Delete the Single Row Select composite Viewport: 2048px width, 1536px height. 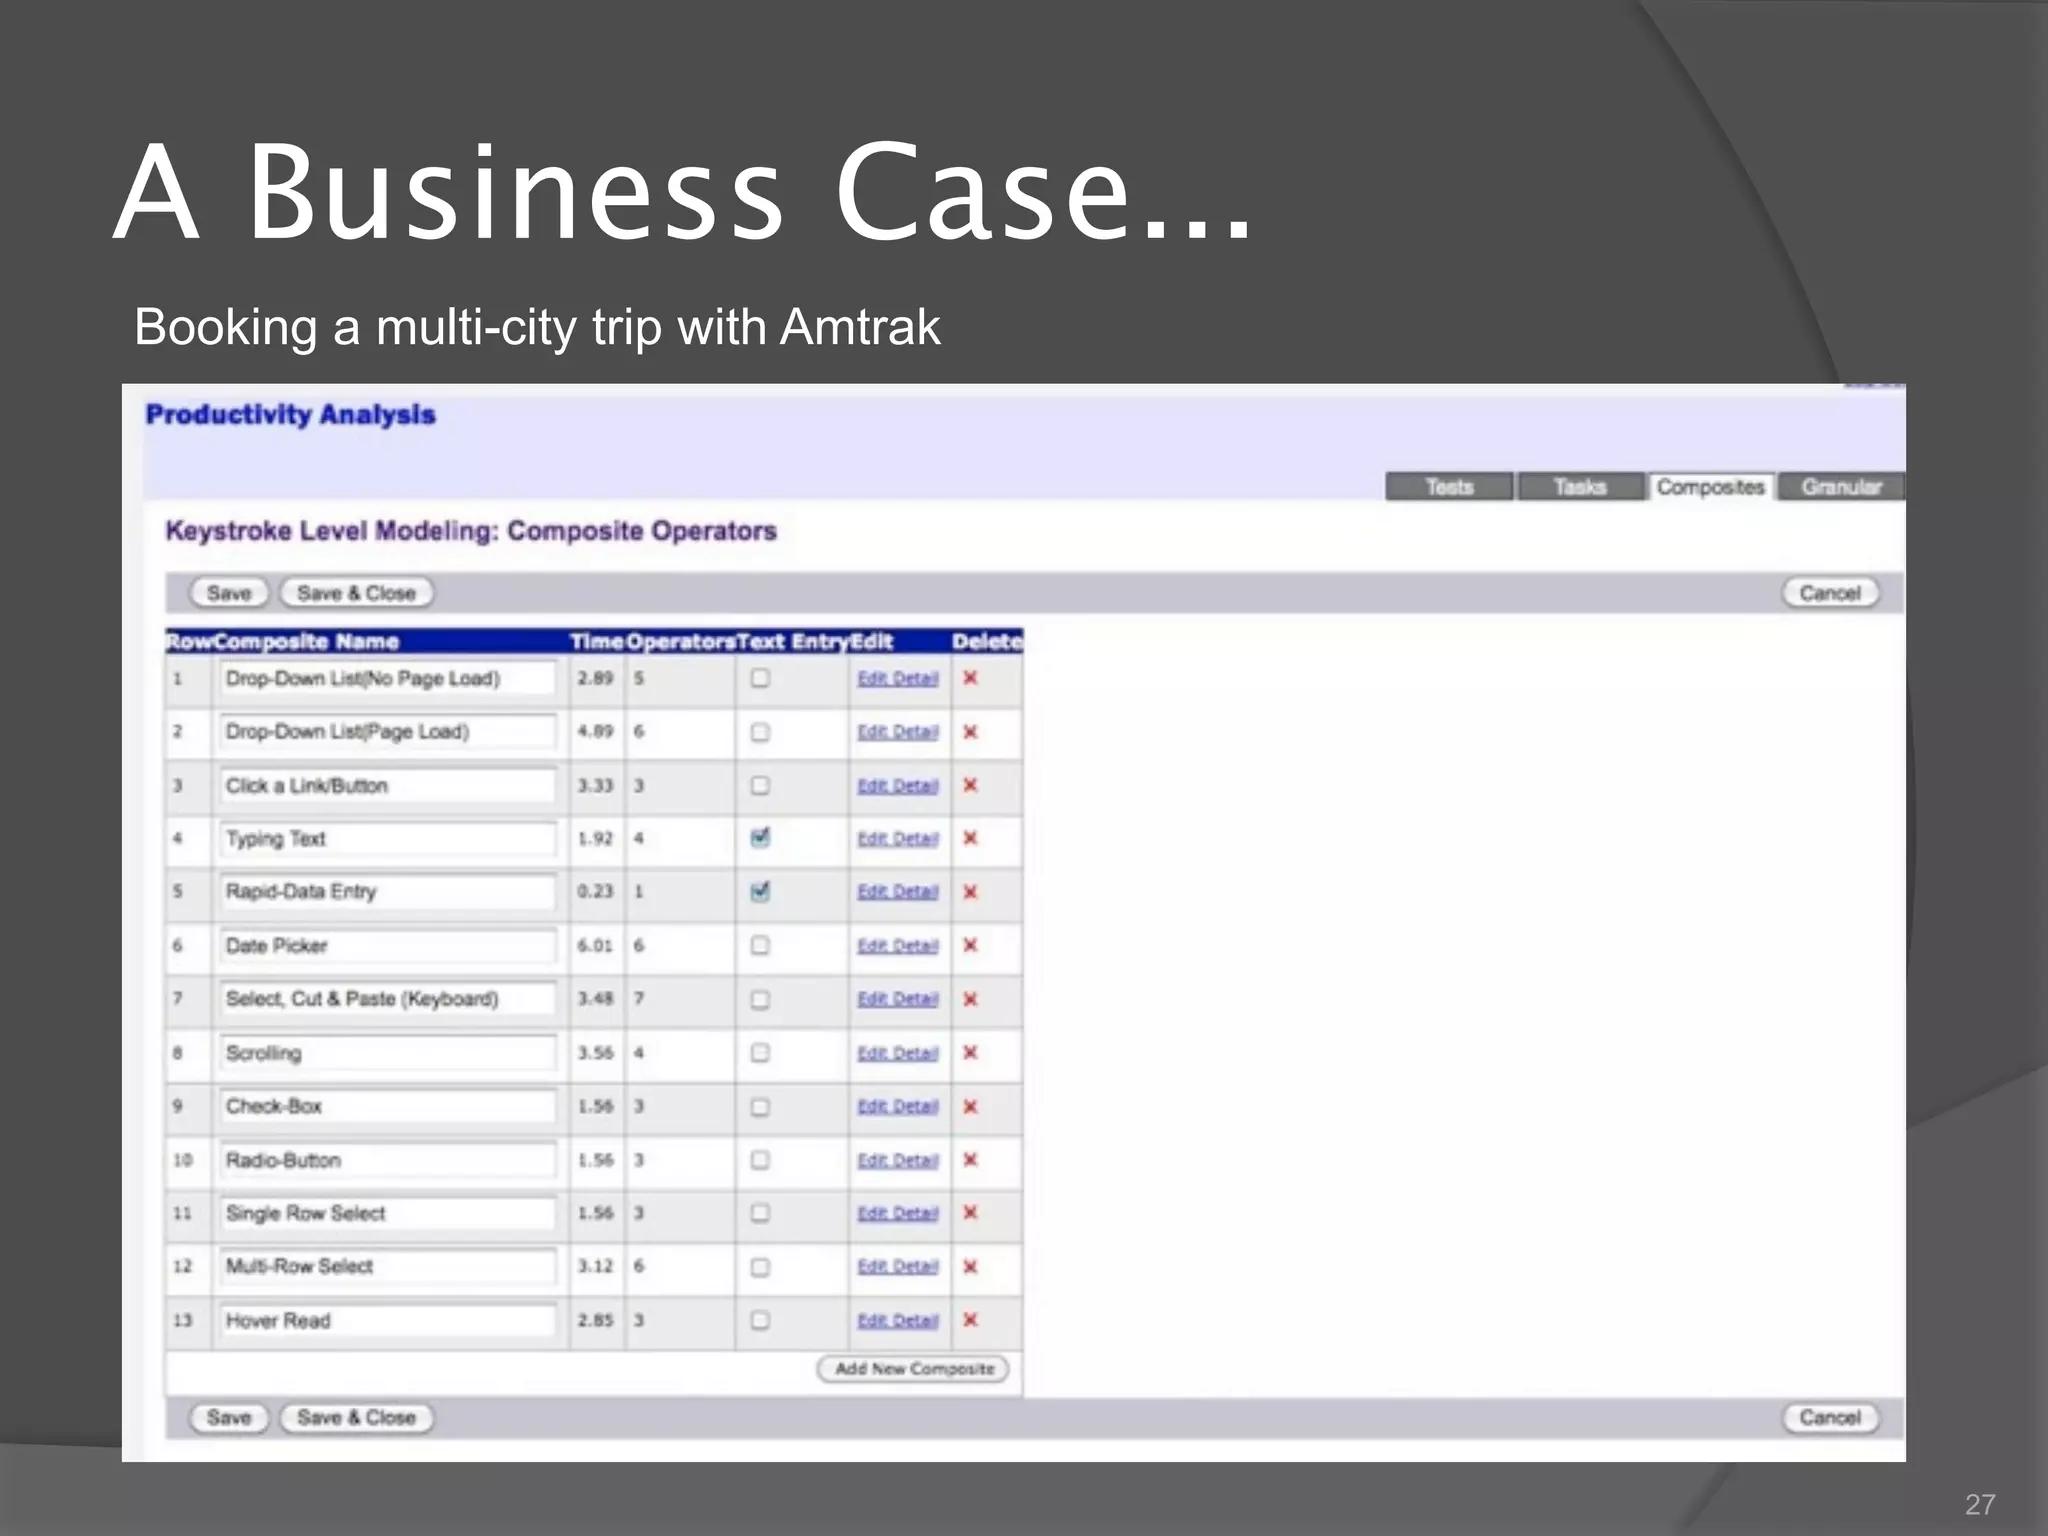[x=969, y=1213]
